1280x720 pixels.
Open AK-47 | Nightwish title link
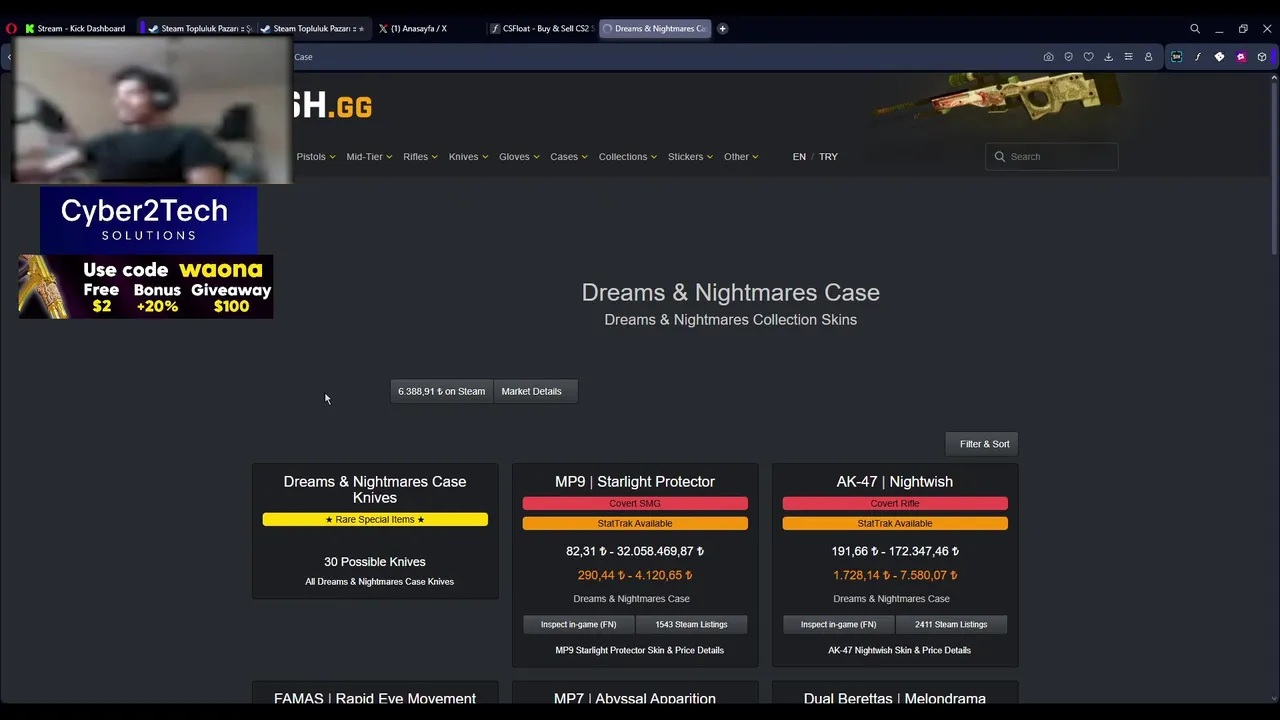895,482
